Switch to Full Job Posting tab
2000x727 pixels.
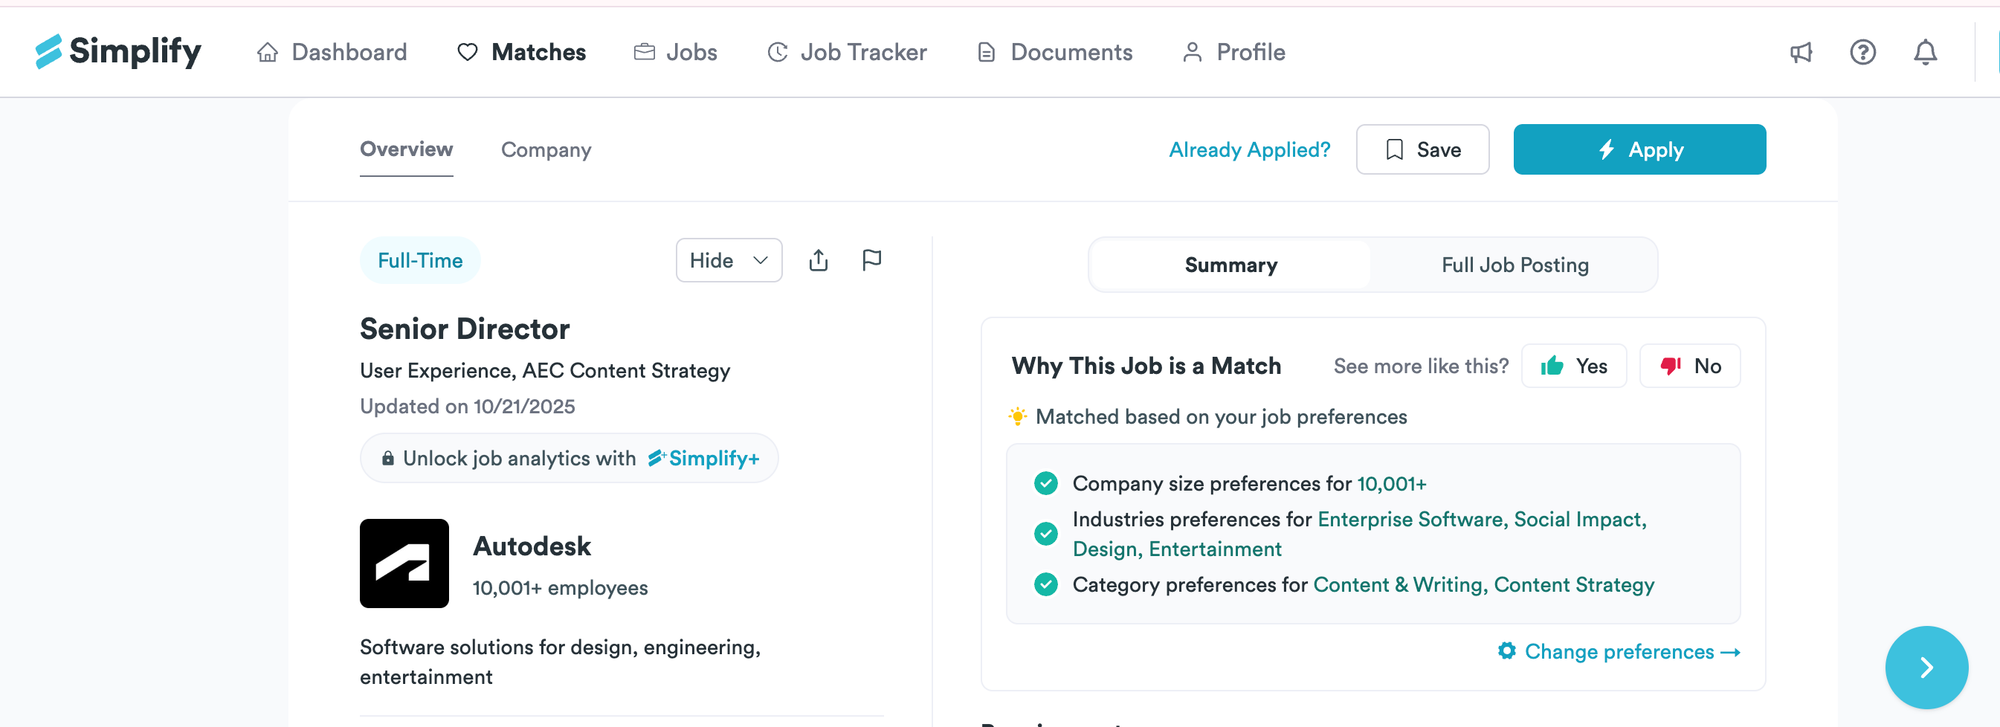click(1514, 265)
